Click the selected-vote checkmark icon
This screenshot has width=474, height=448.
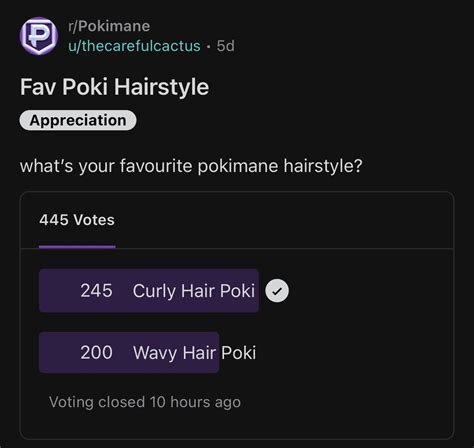(x=277, y=291)
